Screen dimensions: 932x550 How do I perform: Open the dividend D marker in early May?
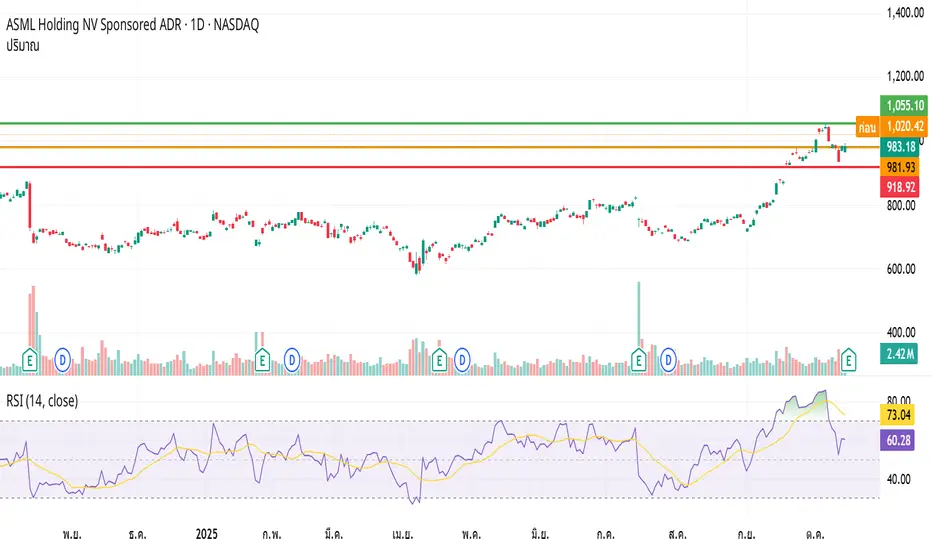pyautogui.click(x=462, y=360)
